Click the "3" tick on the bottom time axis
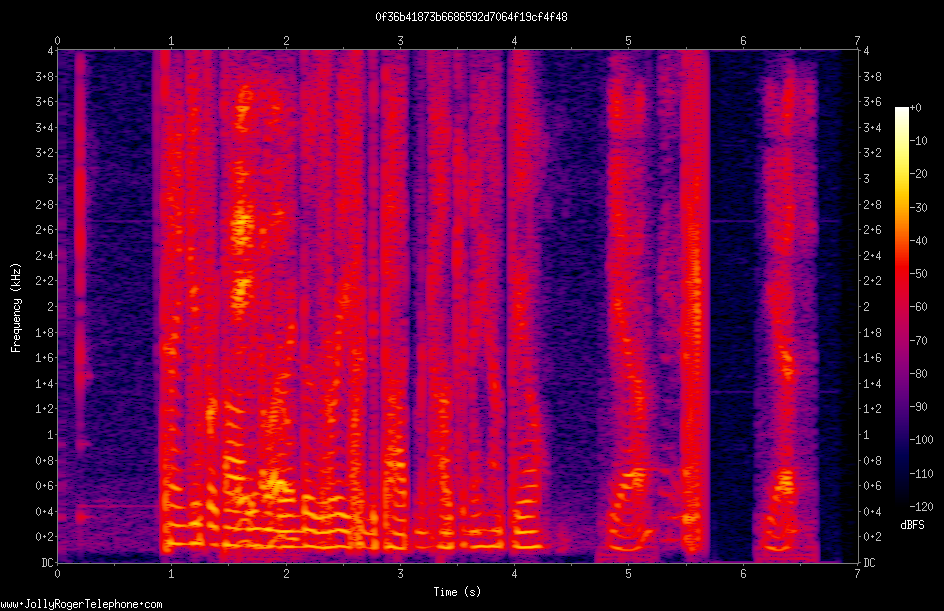 (x=400, y=574)
